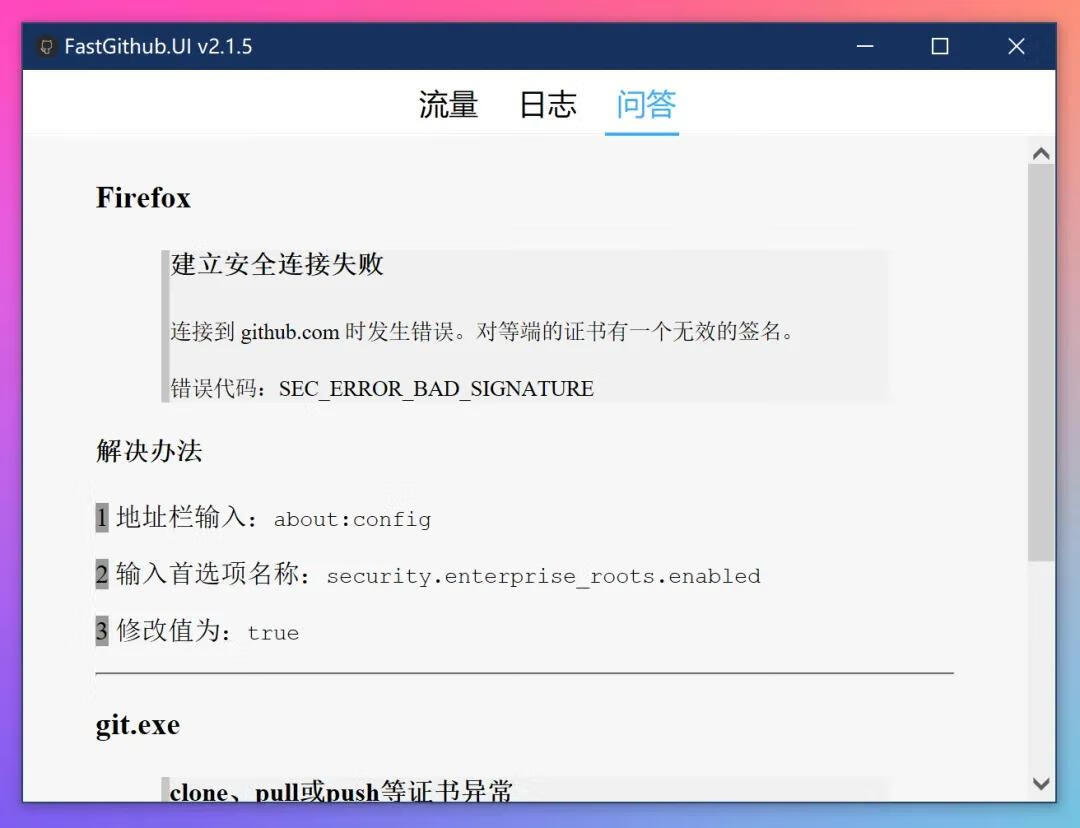Click the git.exe heading
1080x828 pixels.
[136, 724]
